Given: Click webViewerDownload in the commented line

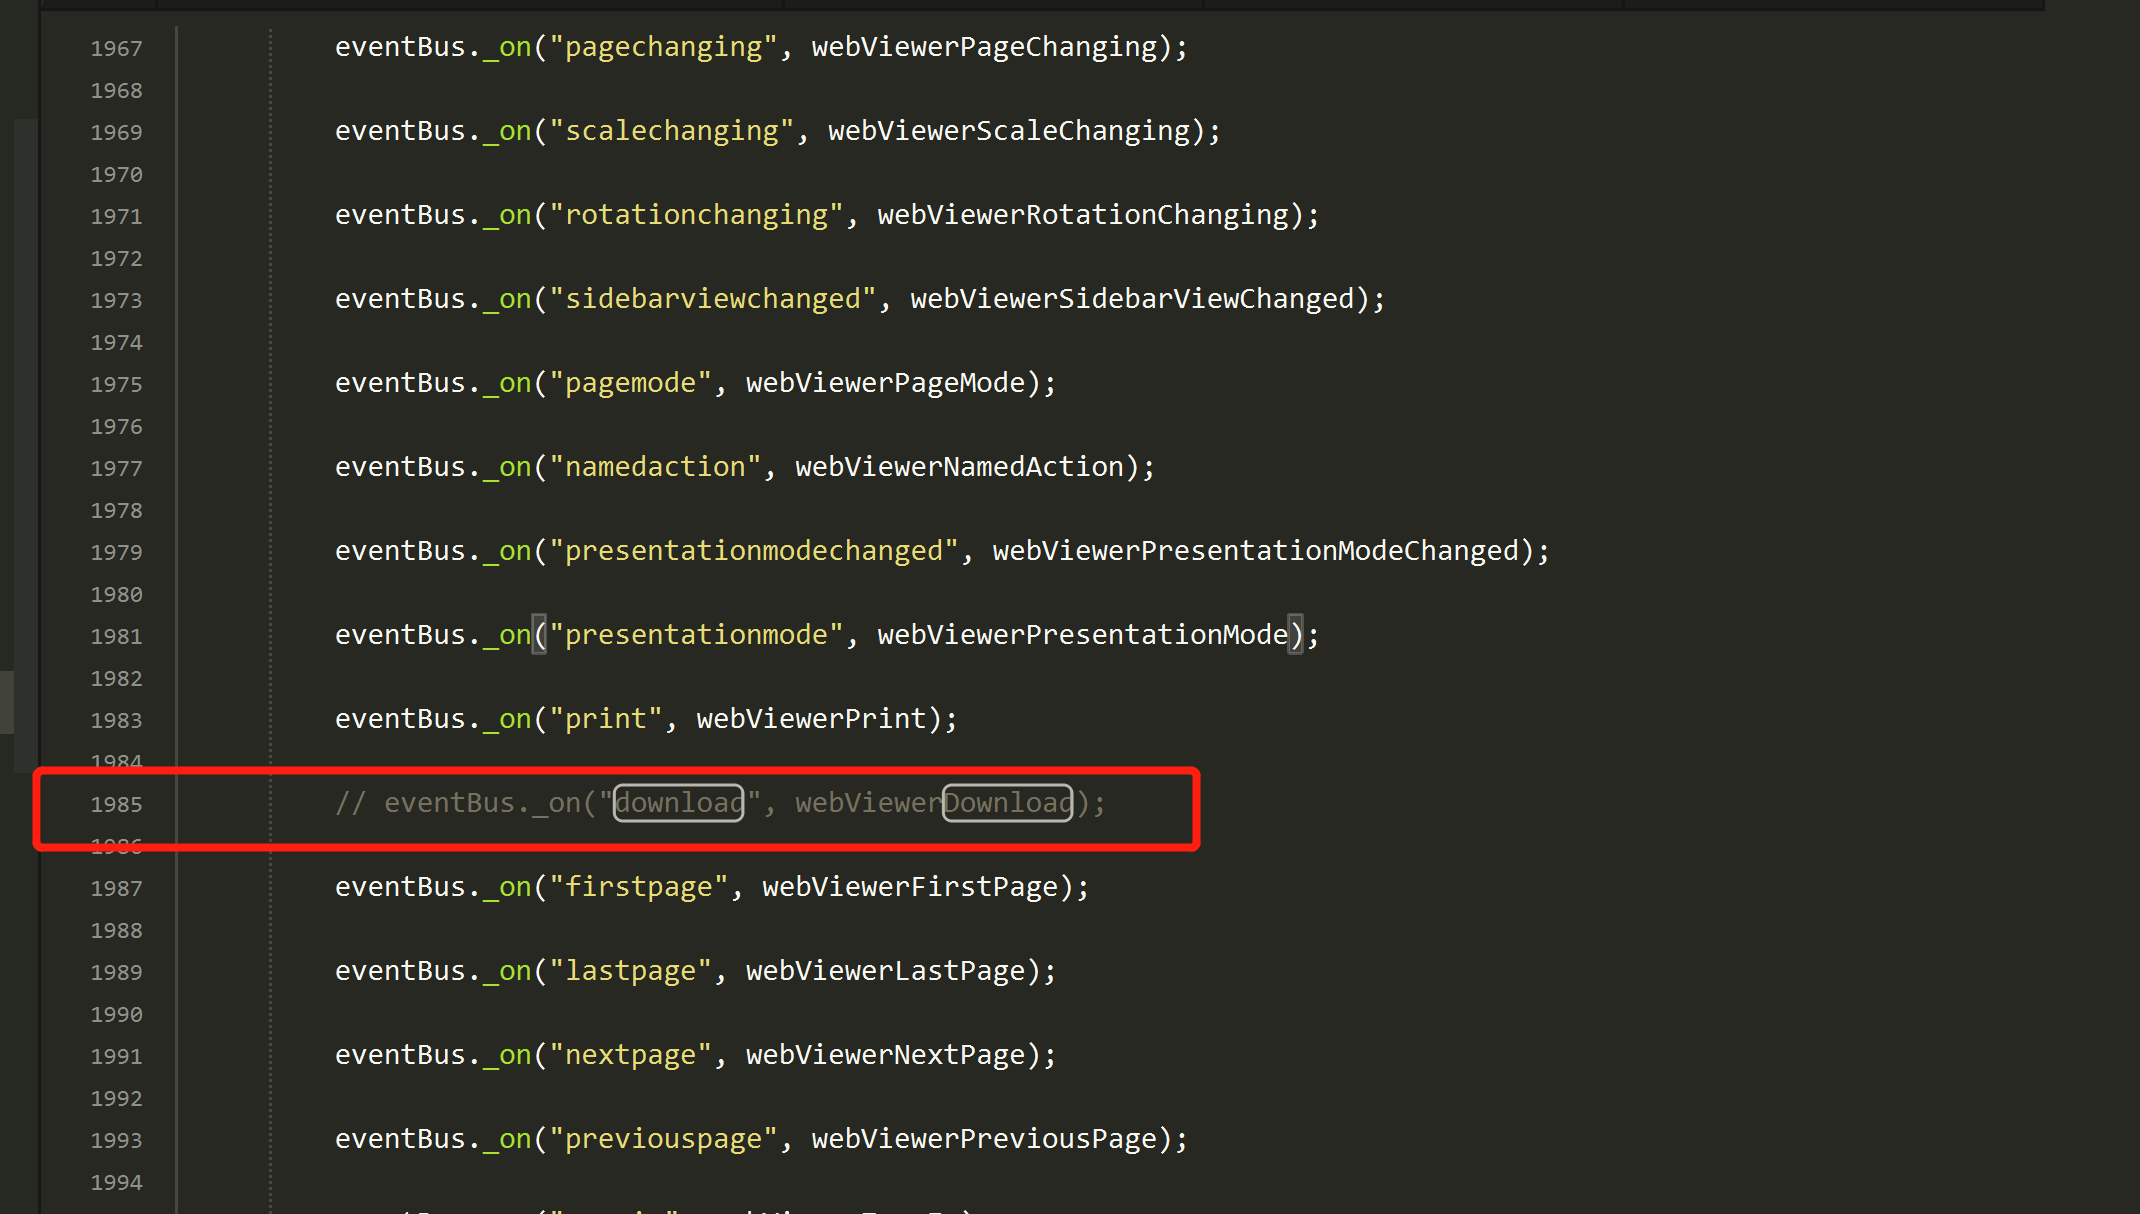Looking at the screenshot, I should (x=933, y=803).
